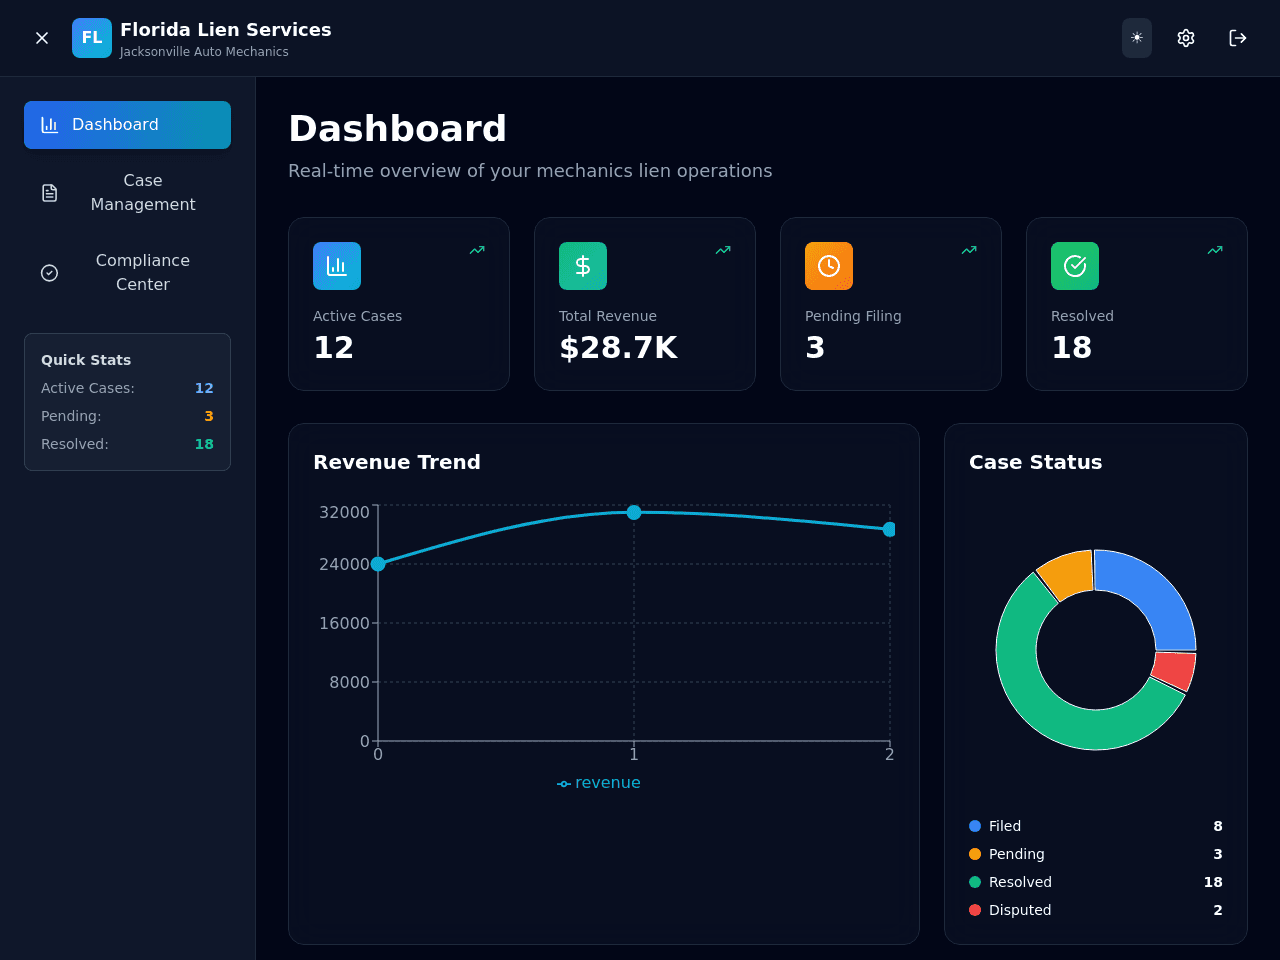The height and width of the screenshot is (960, 1280).
Task: Click the Resolved green check icon
Action: [x=1075, y=266]
